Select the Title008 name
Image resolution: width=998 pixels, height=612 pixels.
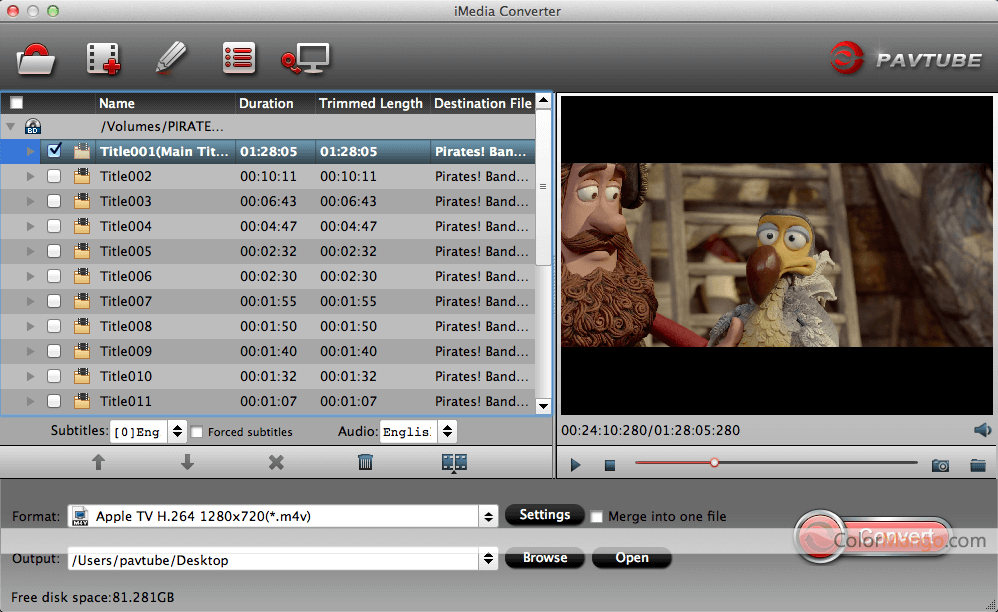(x=126, y=326)
